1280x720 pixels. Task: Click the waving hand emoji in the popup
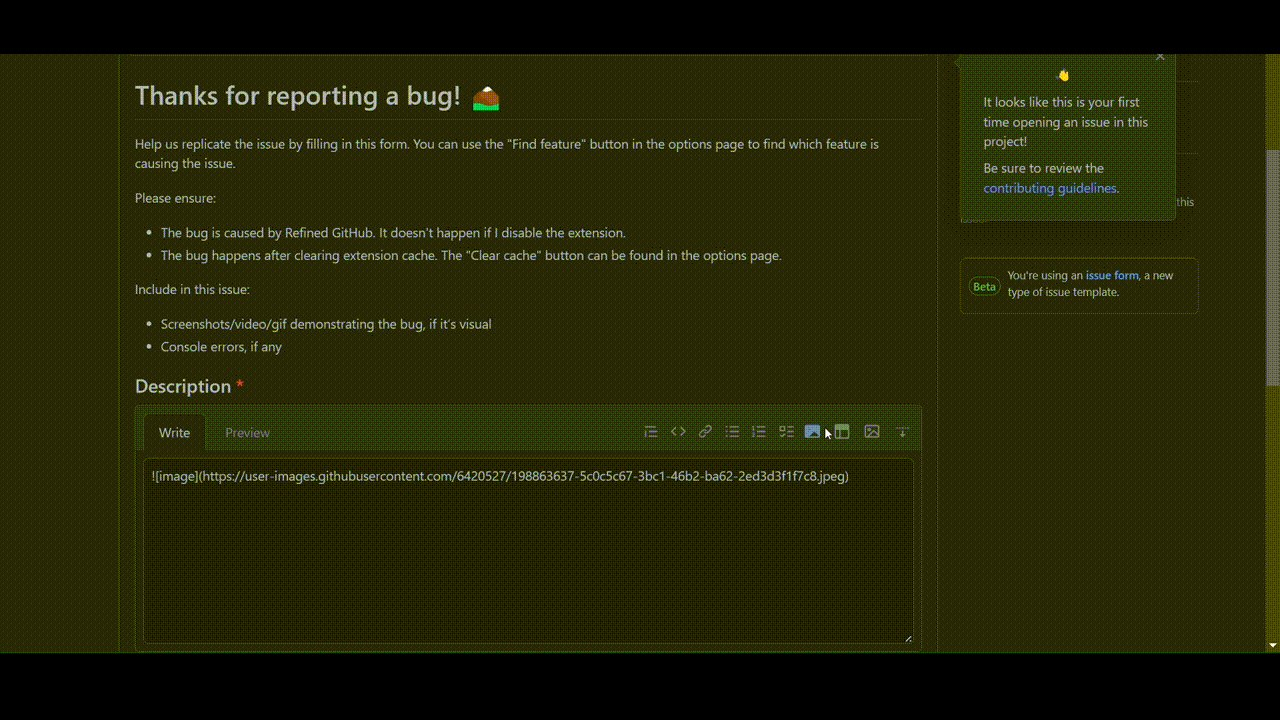coord(1063,74)
